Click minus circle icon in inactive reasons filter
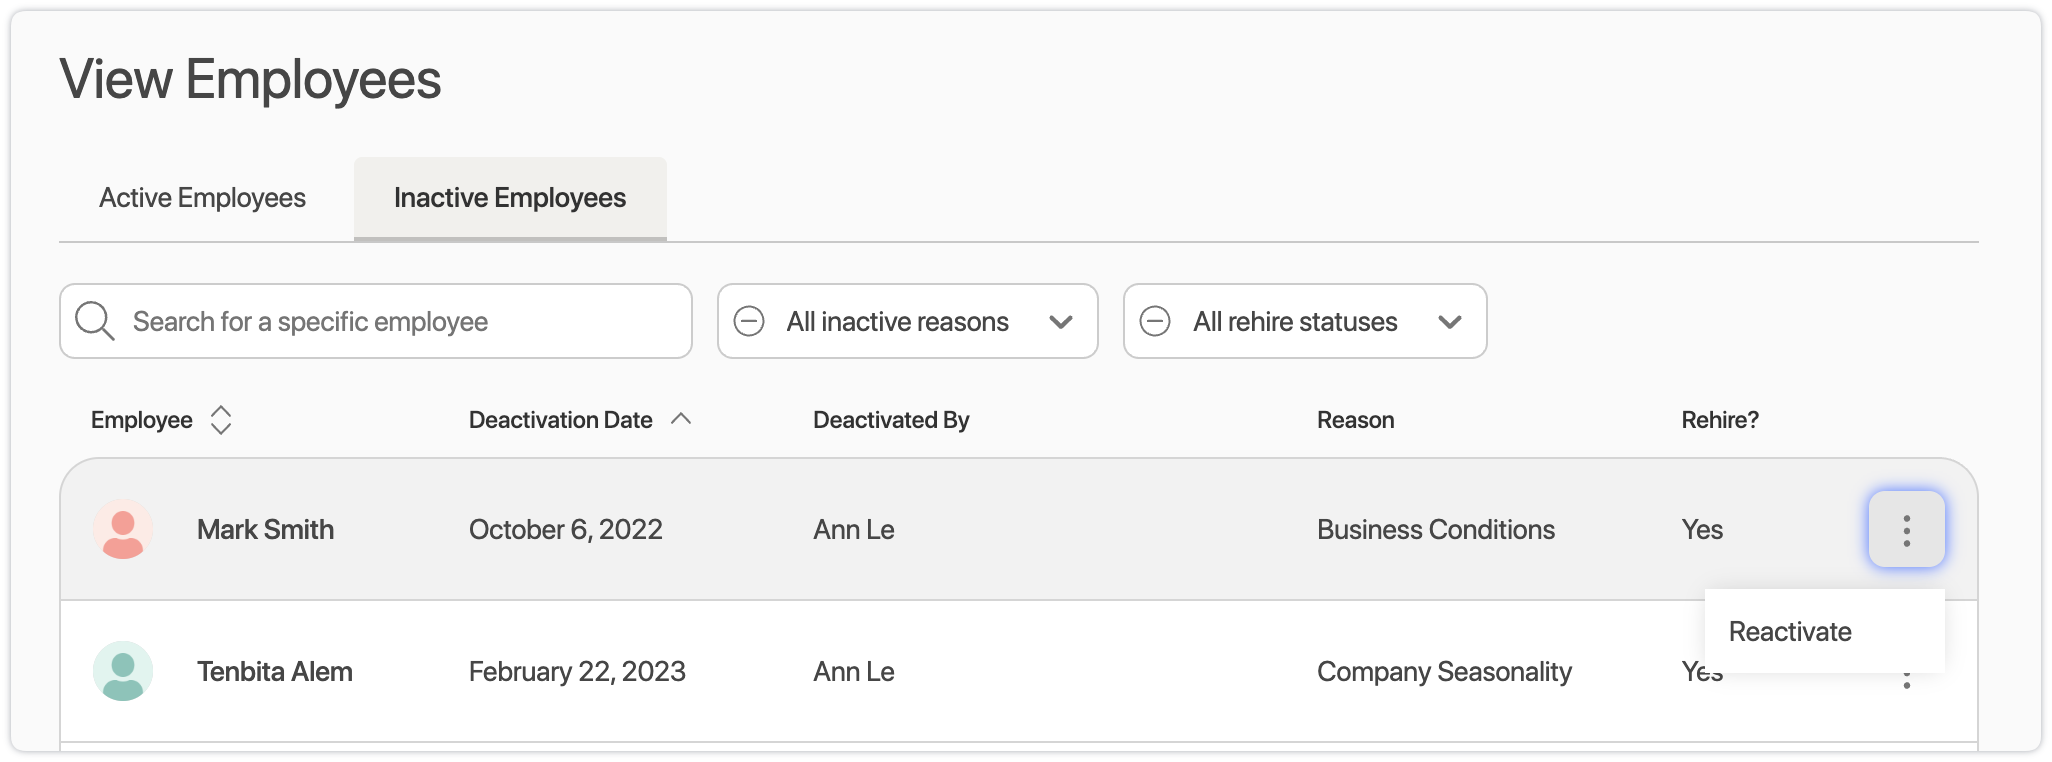2052x762 pixels. pos(749,321)
